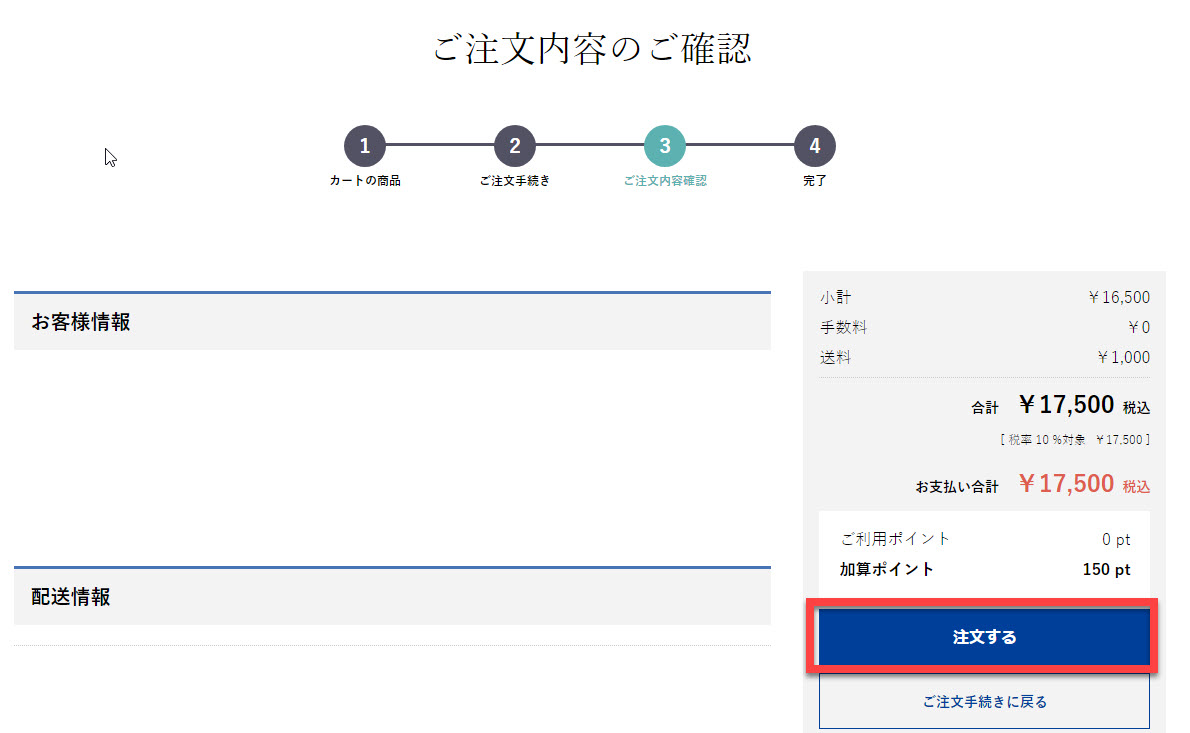Click the 小計 amount ￥16,500
The height and width of the screenshot is (733, 1190).
pos(1119,297)
